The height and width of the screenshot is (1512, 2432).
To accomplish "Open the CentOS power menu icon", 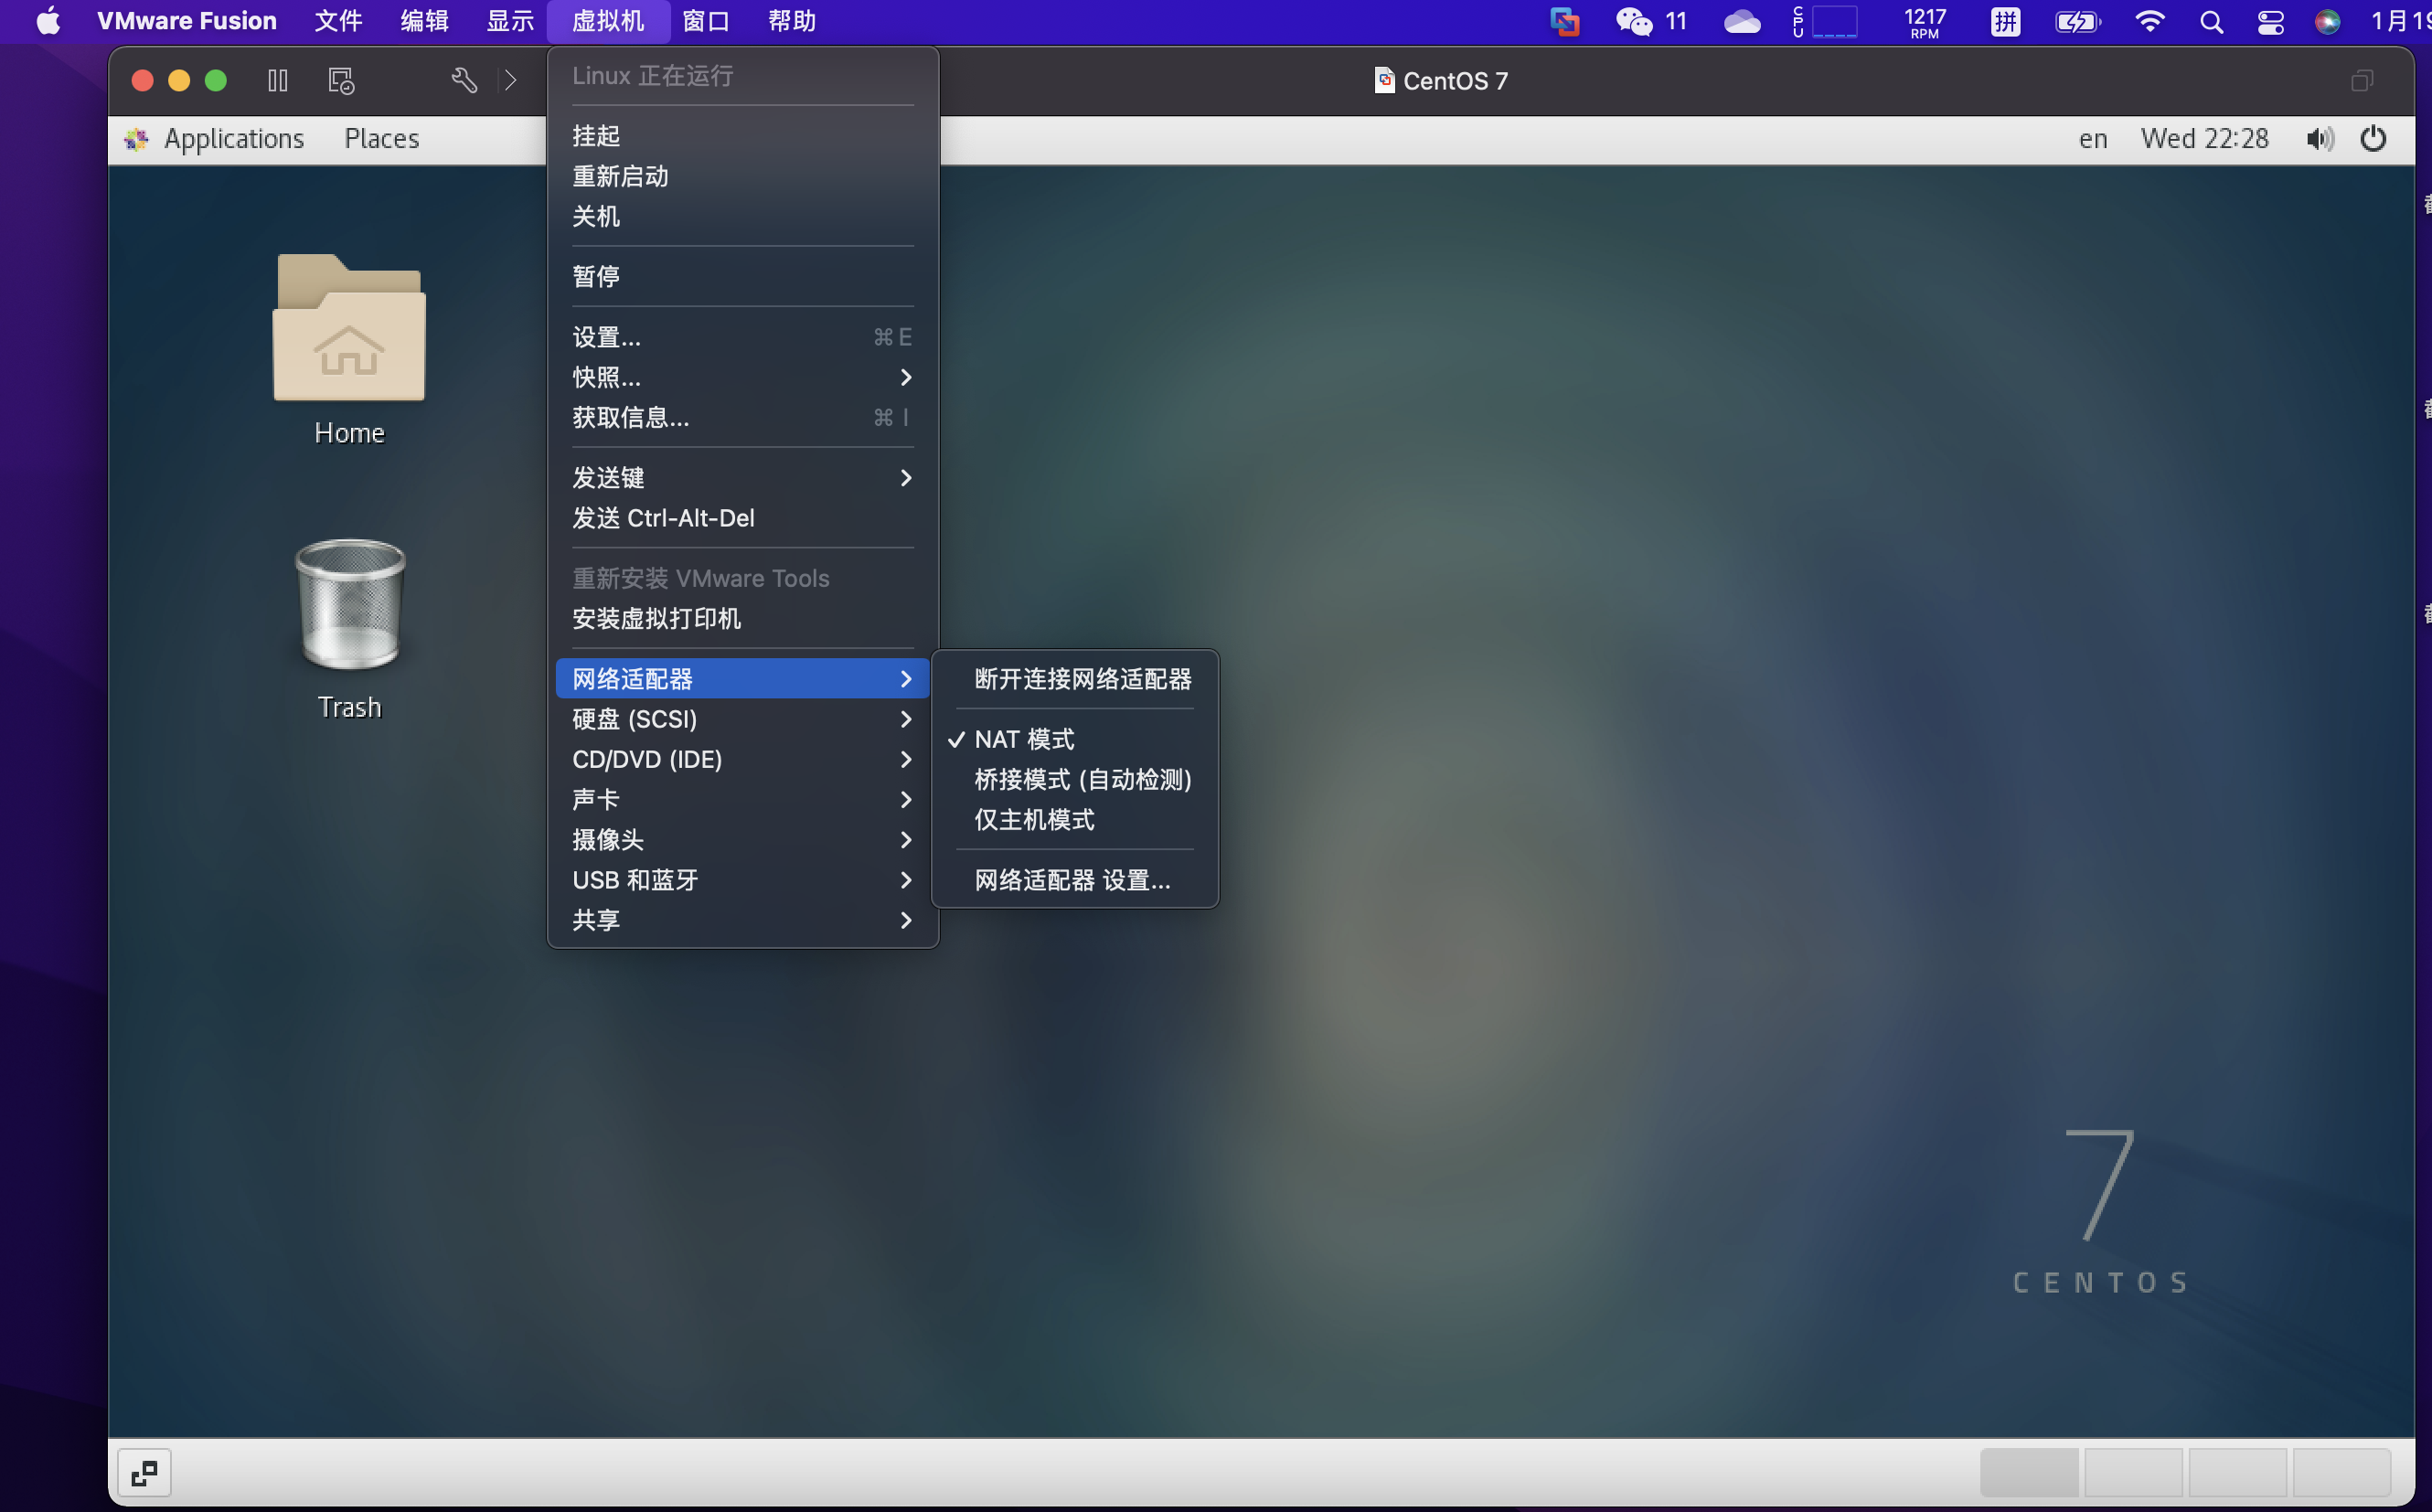I will coord(2373,138).
